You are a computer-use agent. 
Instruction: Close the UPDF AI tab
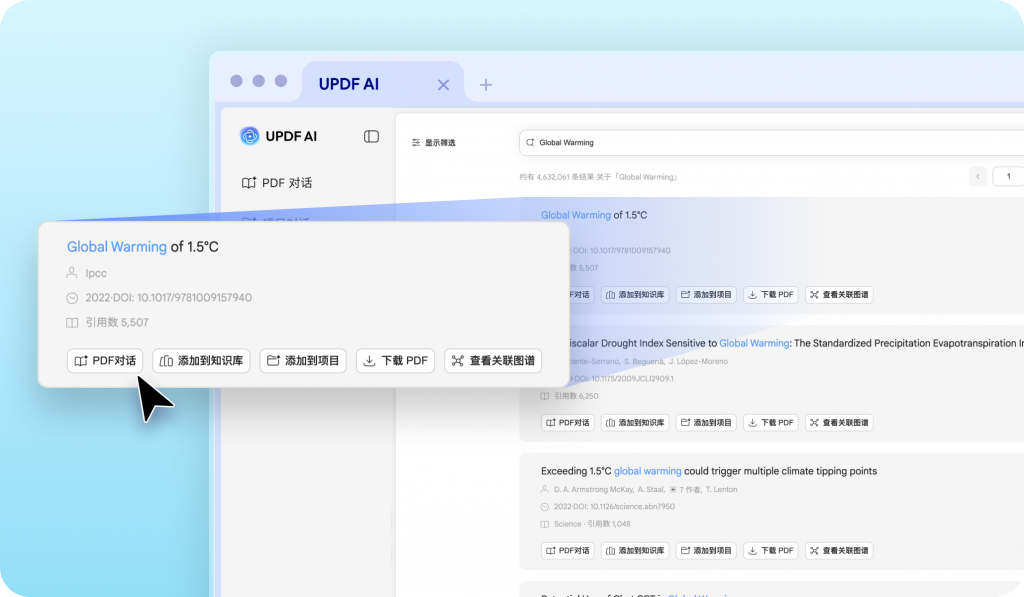(x=443, y=85)
